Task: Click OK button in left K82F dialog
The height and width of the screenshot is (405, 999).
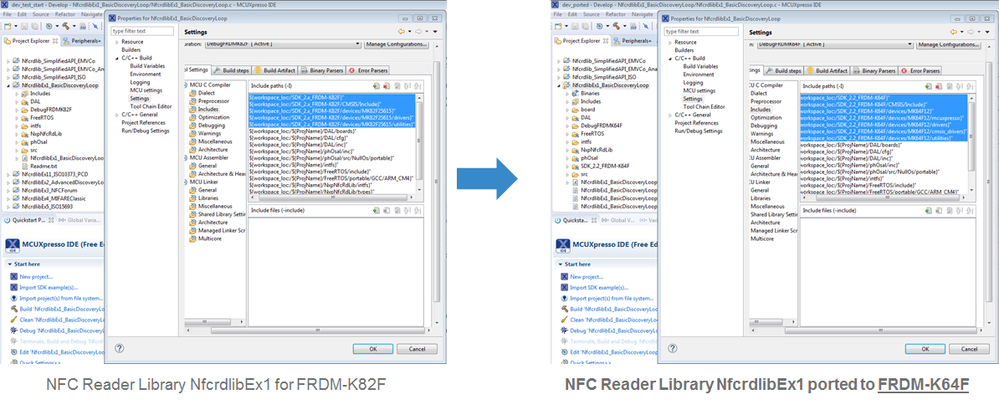Action: coord(373,349)
